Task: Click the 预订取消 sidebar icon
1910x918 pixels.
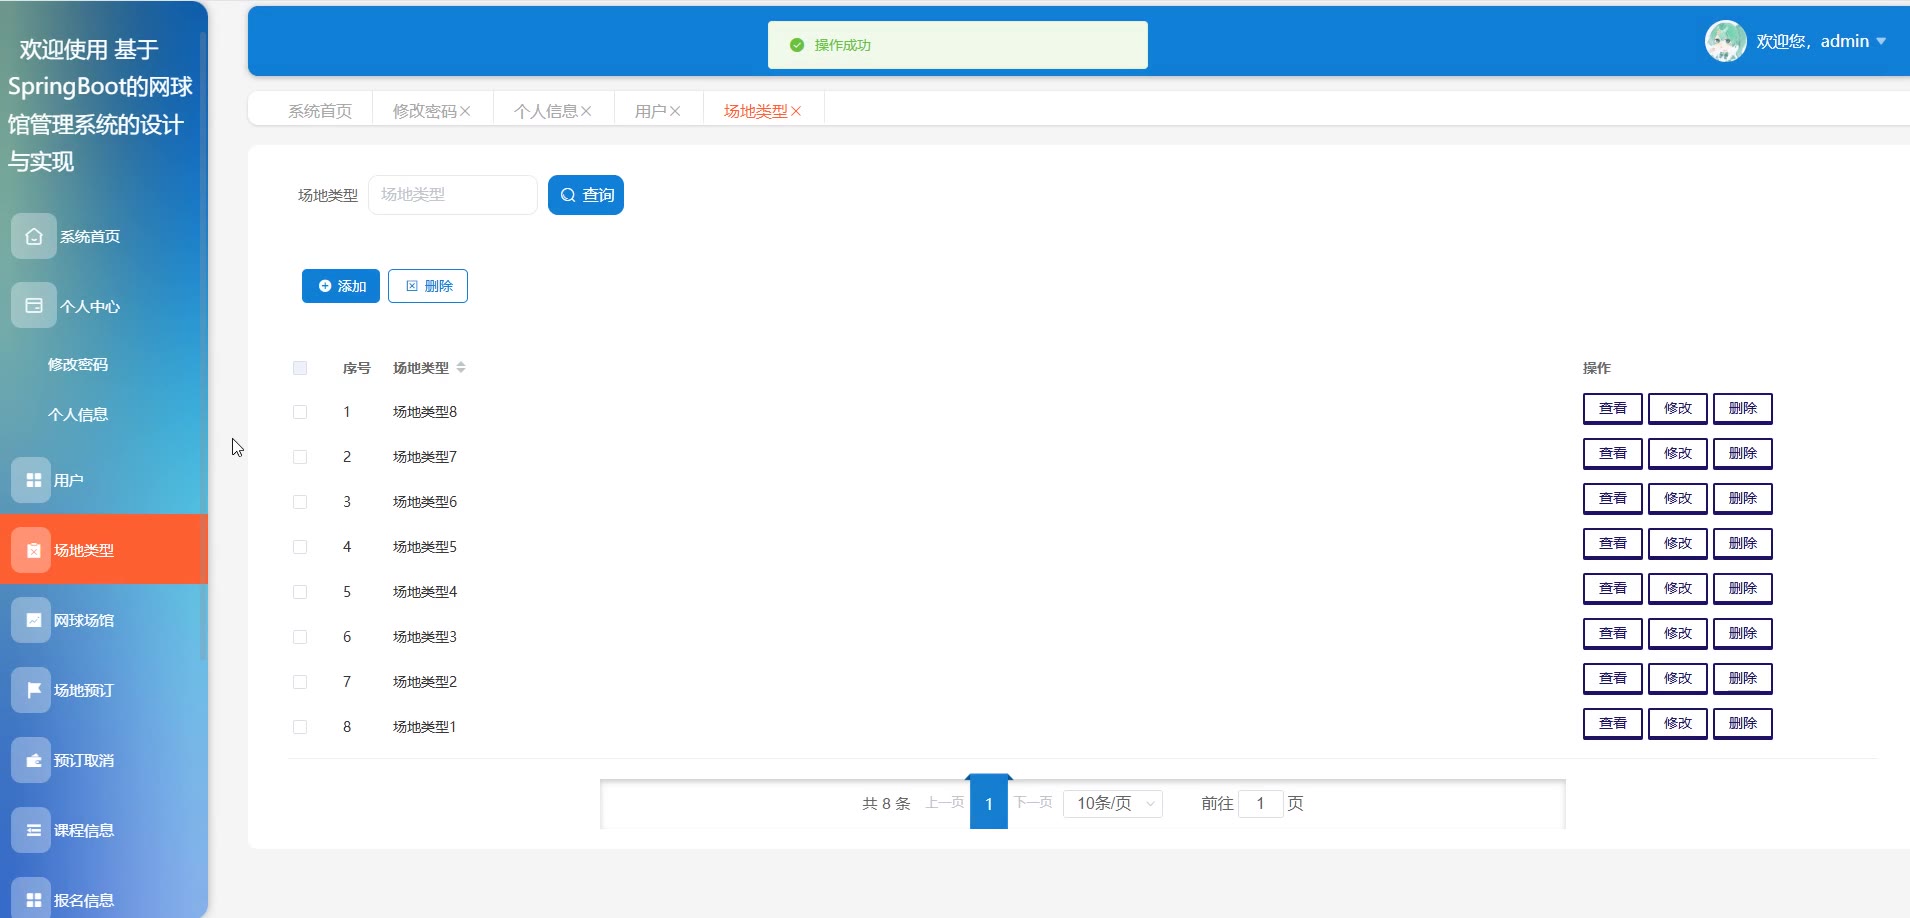Action: (33, 760)
